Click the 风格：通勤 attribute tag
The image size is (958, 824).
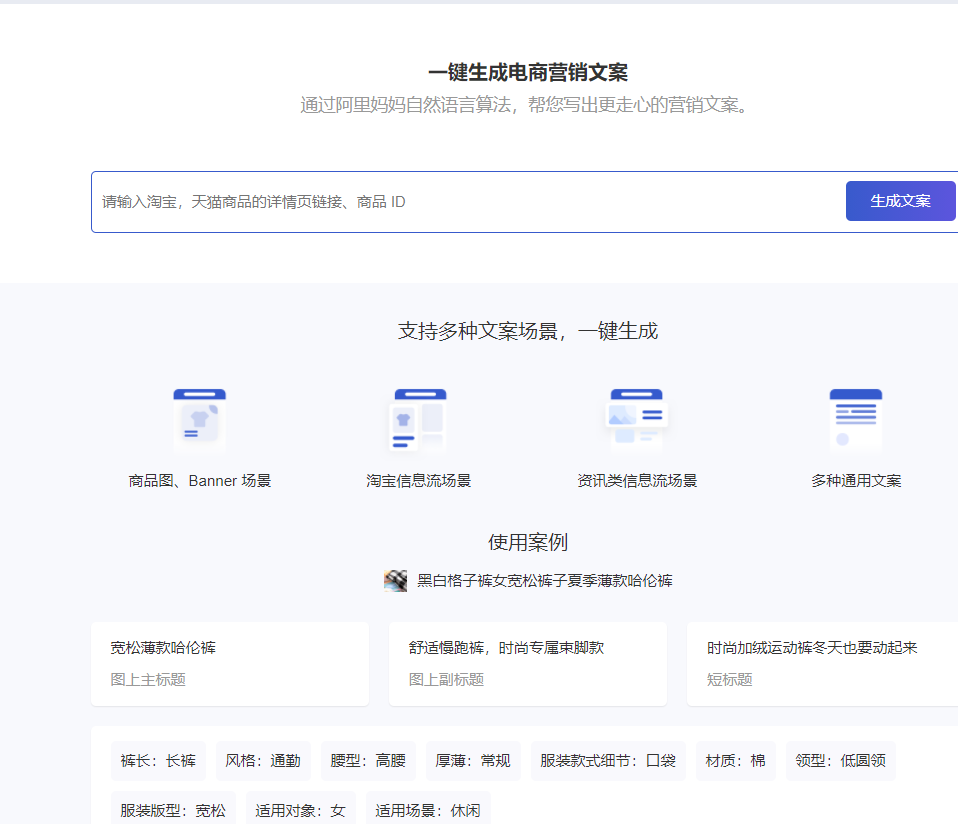coord(262,760)
